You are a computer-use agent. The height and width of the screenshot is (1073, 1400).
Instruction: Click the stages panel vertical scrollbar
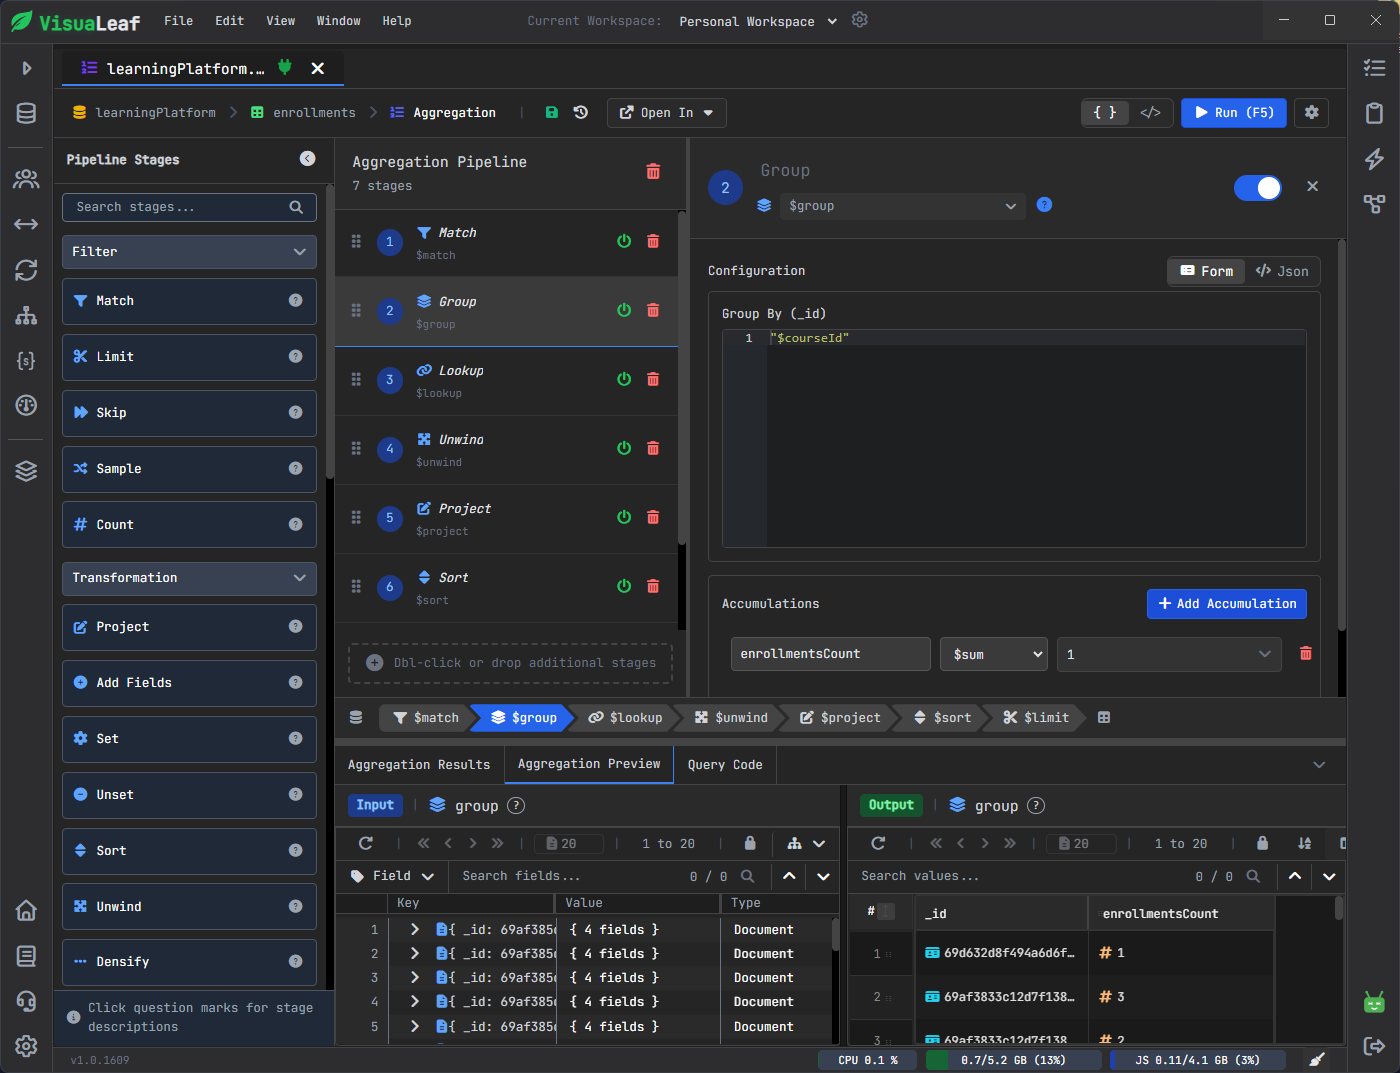click(x=330, y=330)
